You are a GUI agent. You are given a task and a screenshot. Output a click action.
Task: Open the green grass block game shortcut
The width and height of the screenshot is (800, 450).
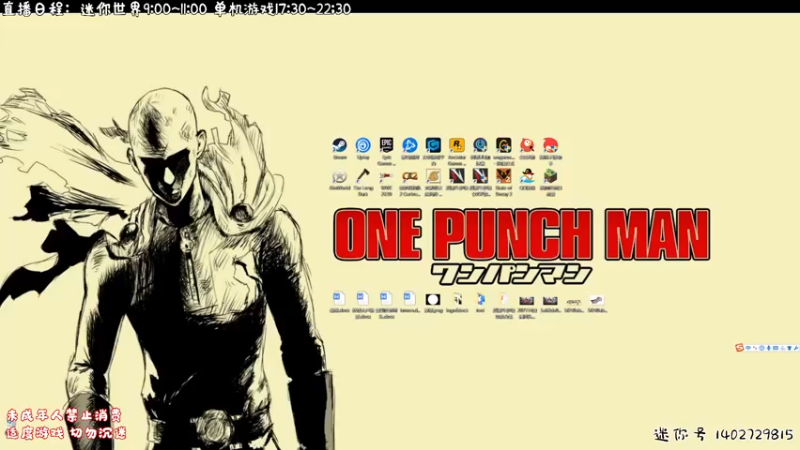[x=551, y=176]
